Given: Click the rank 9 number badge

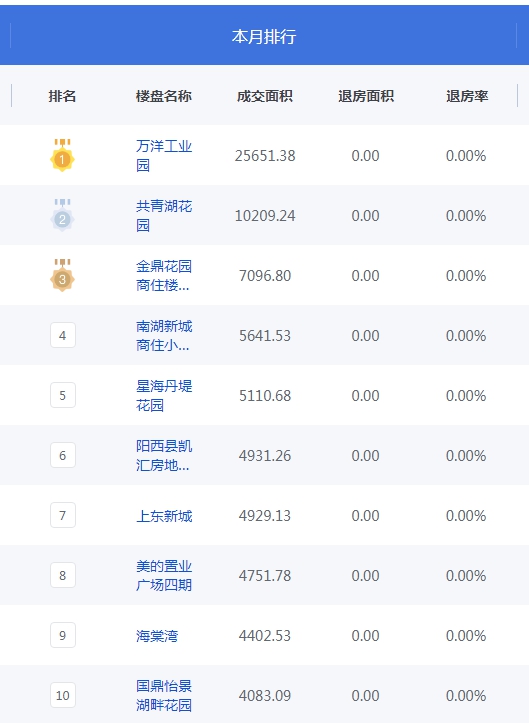Looking at the screenshot, I should click(x=63, y=635).
